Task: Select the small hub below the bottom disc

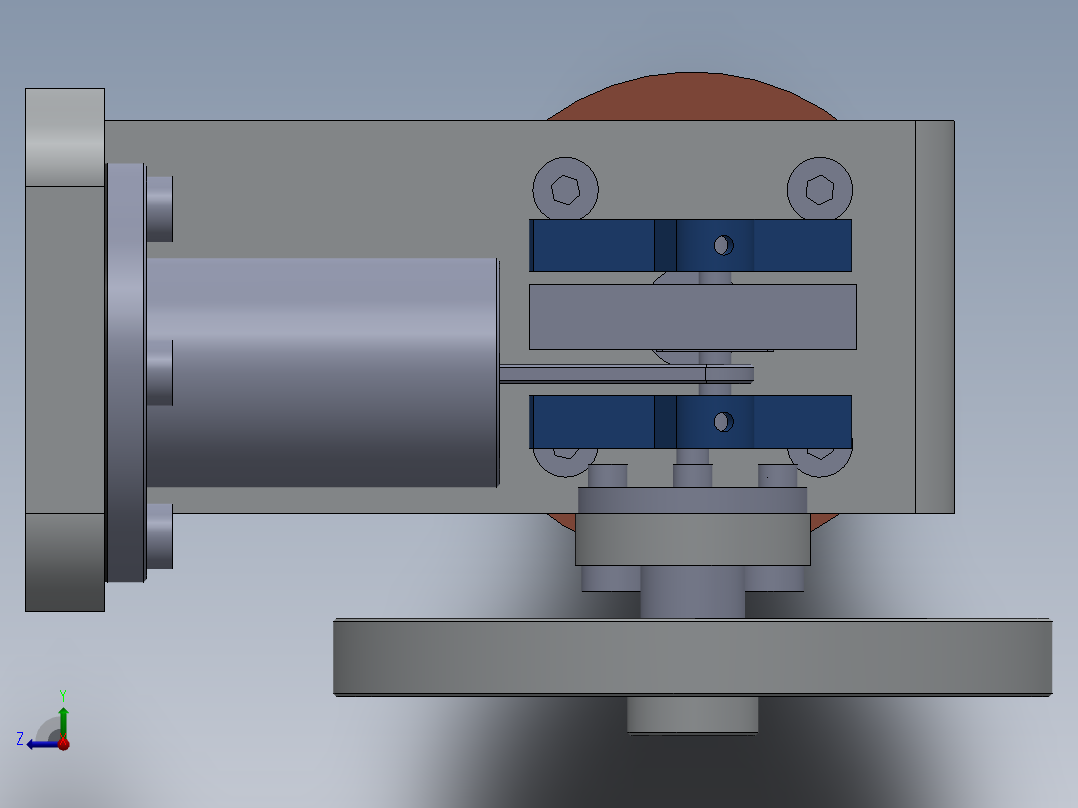Action: pyautogui.click(x=692, y=715)
